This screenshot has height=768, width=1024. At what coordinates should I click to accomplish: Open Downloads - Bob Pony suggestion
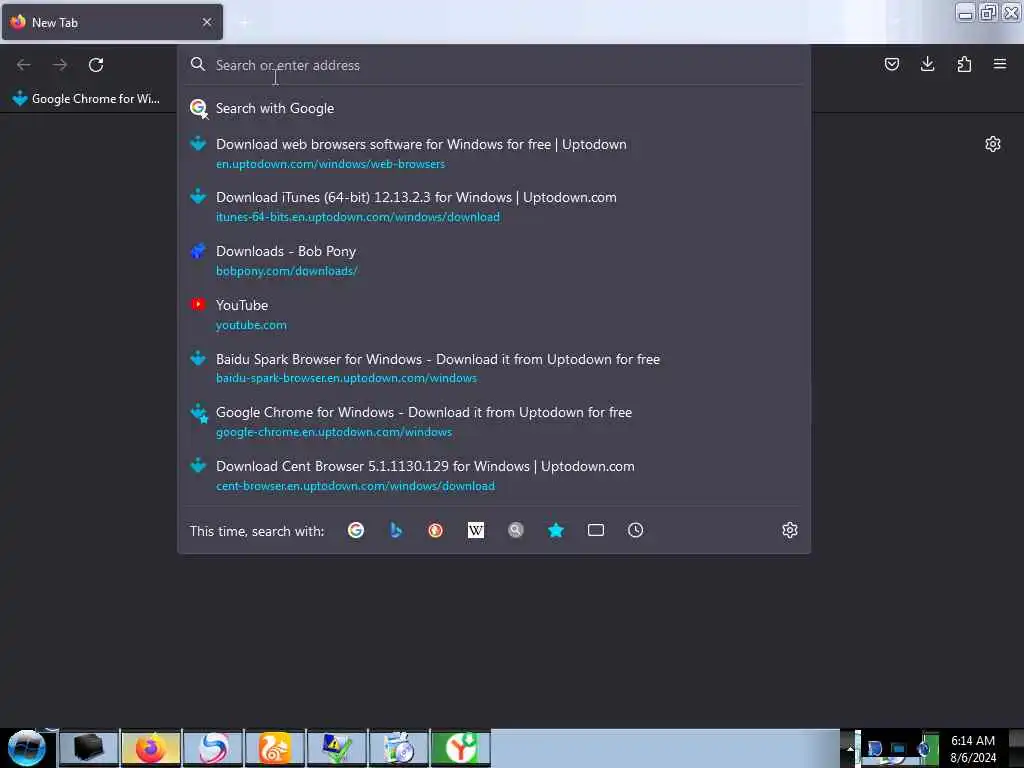click(494, 261)
